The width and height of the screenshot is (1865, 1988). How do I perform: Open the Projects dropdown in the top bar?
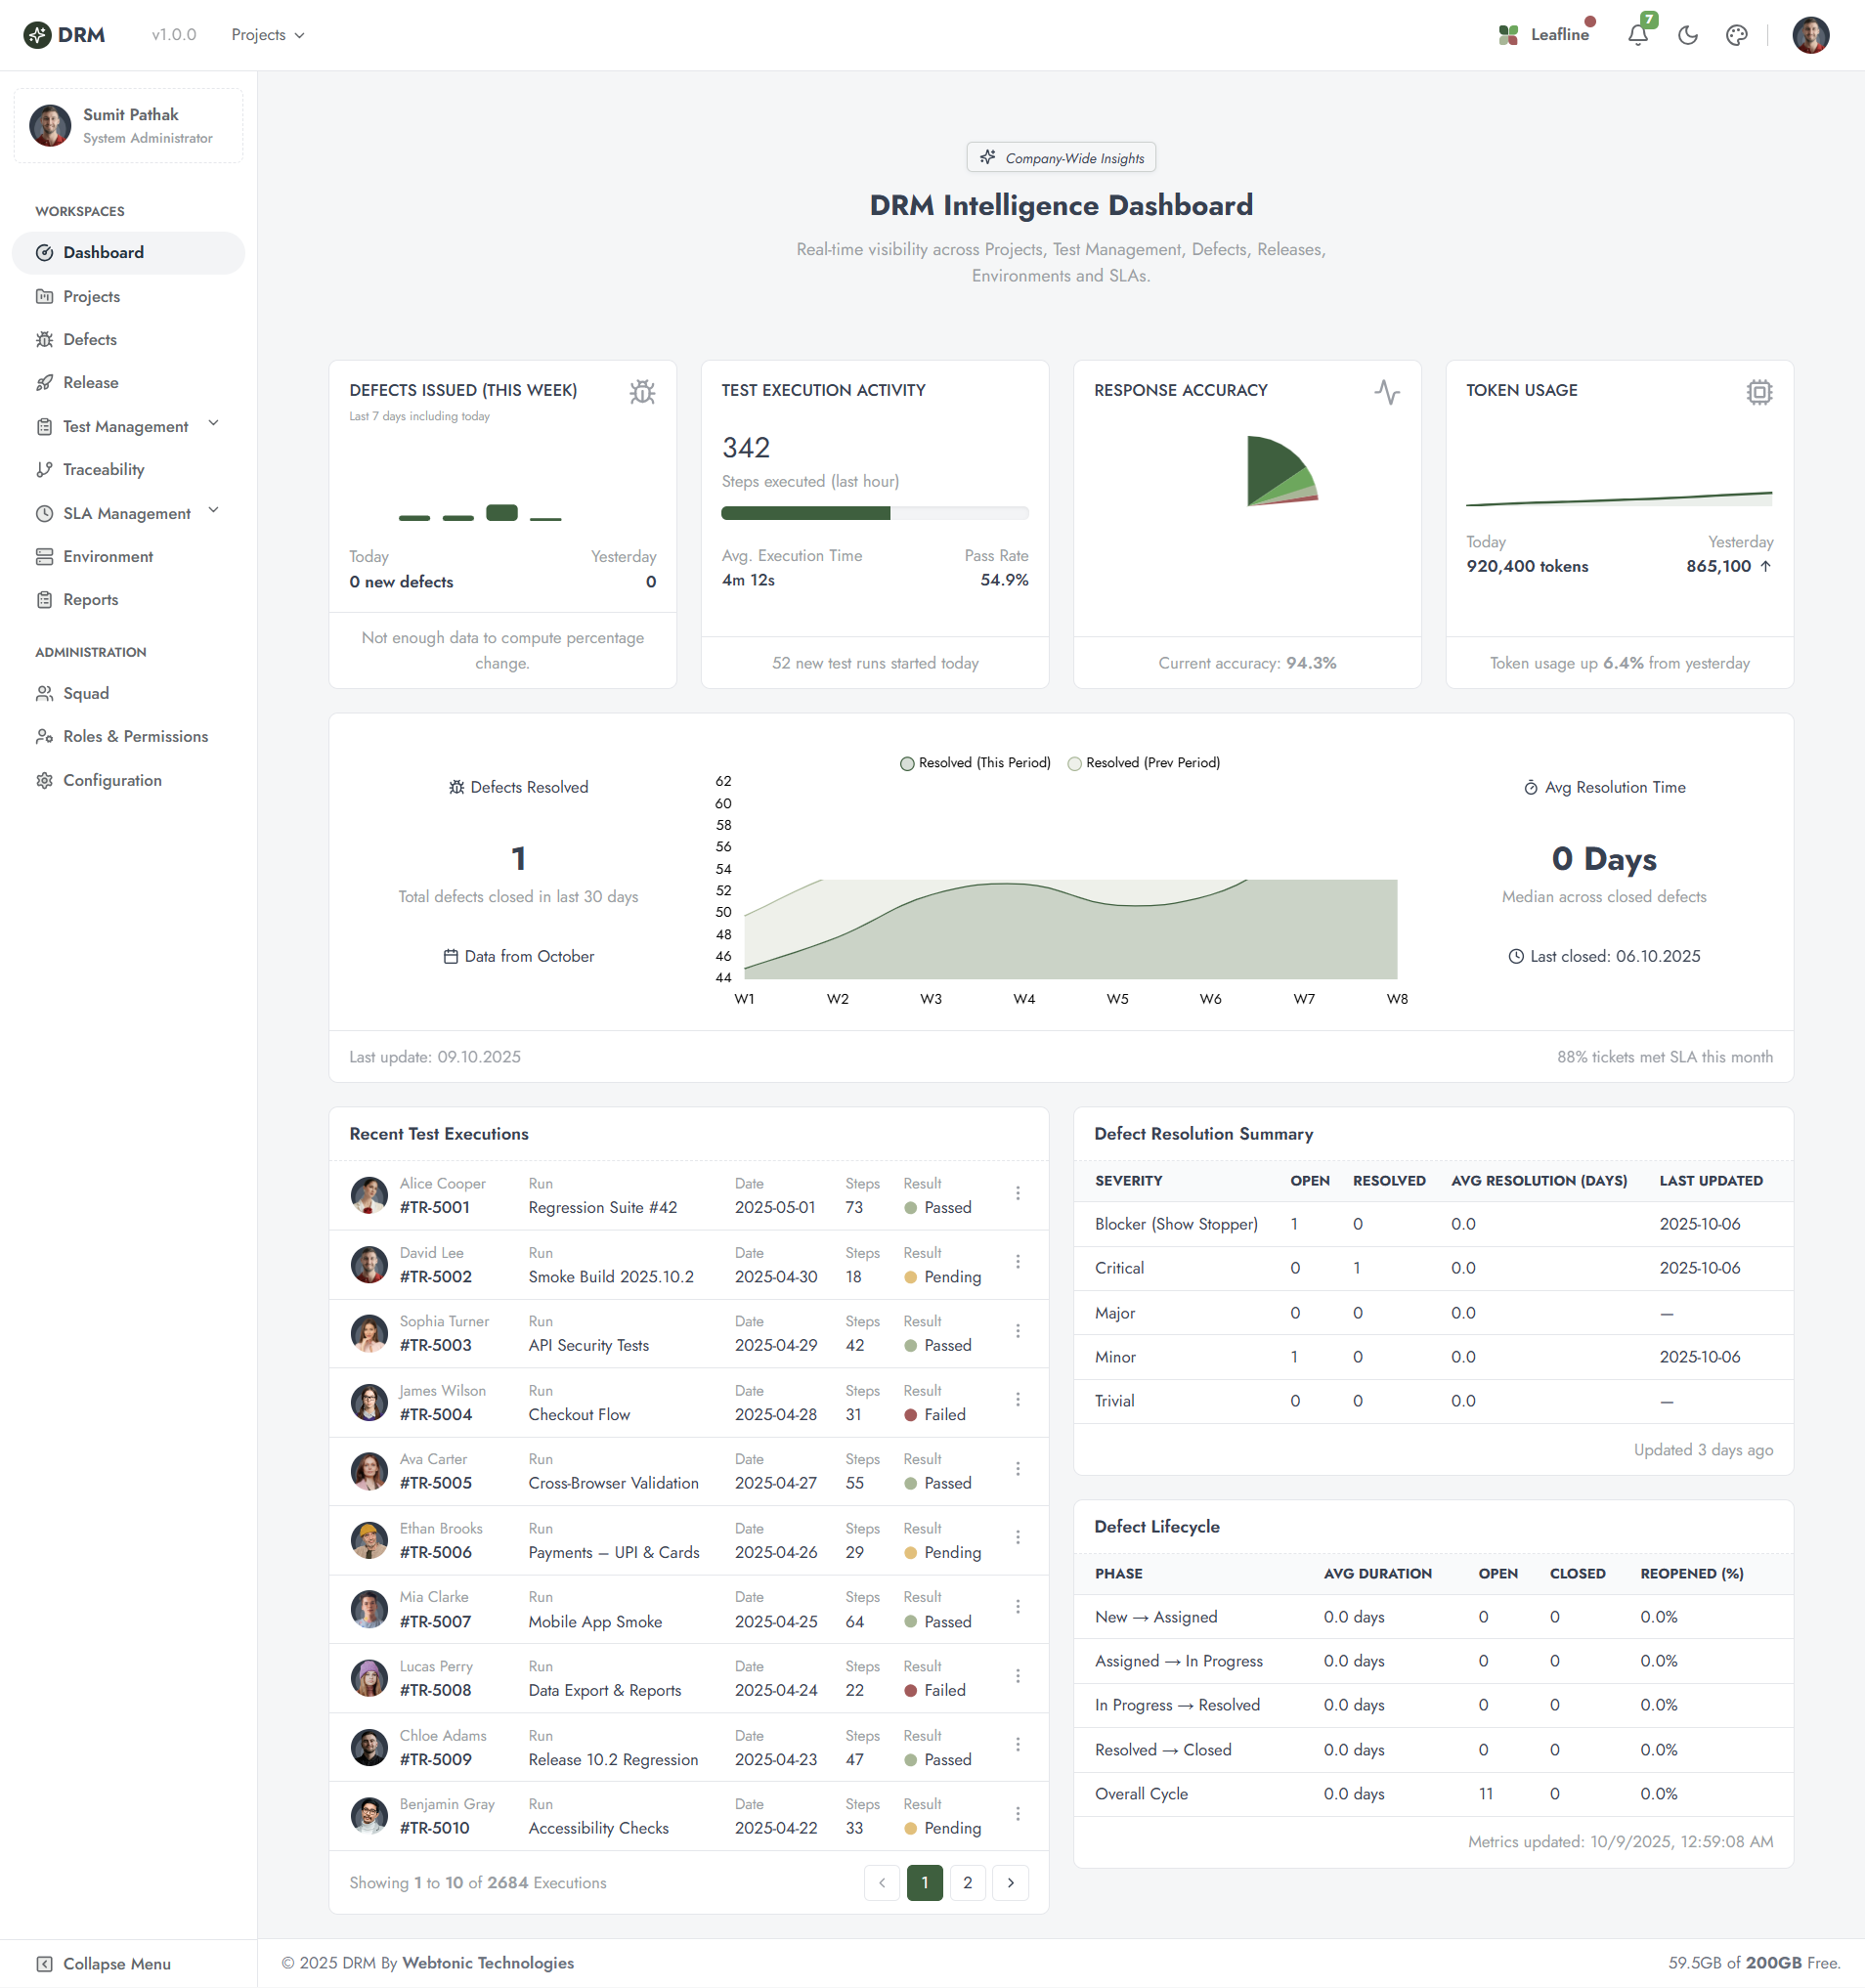pyautogui.click(x=267, y=34)
